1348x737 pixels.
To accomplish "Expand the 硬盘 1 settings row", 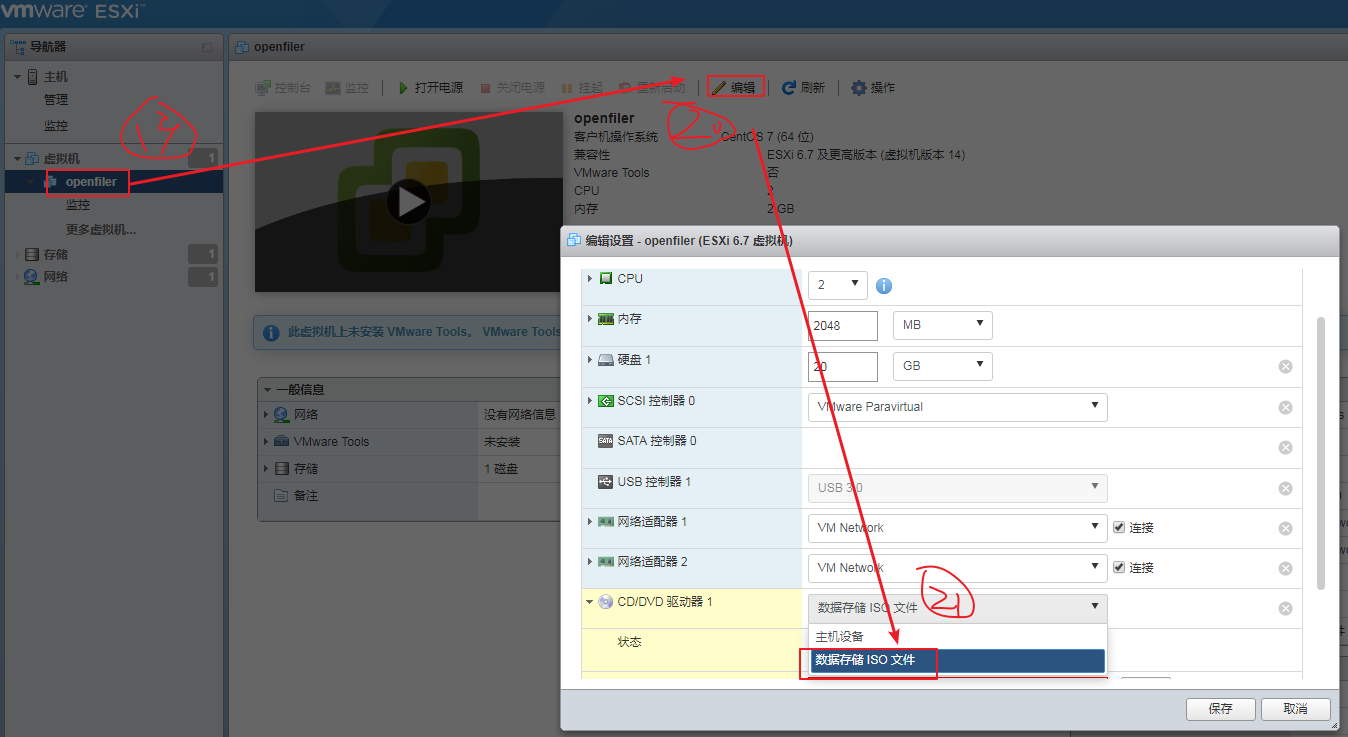I will click(x=591, y=360).
